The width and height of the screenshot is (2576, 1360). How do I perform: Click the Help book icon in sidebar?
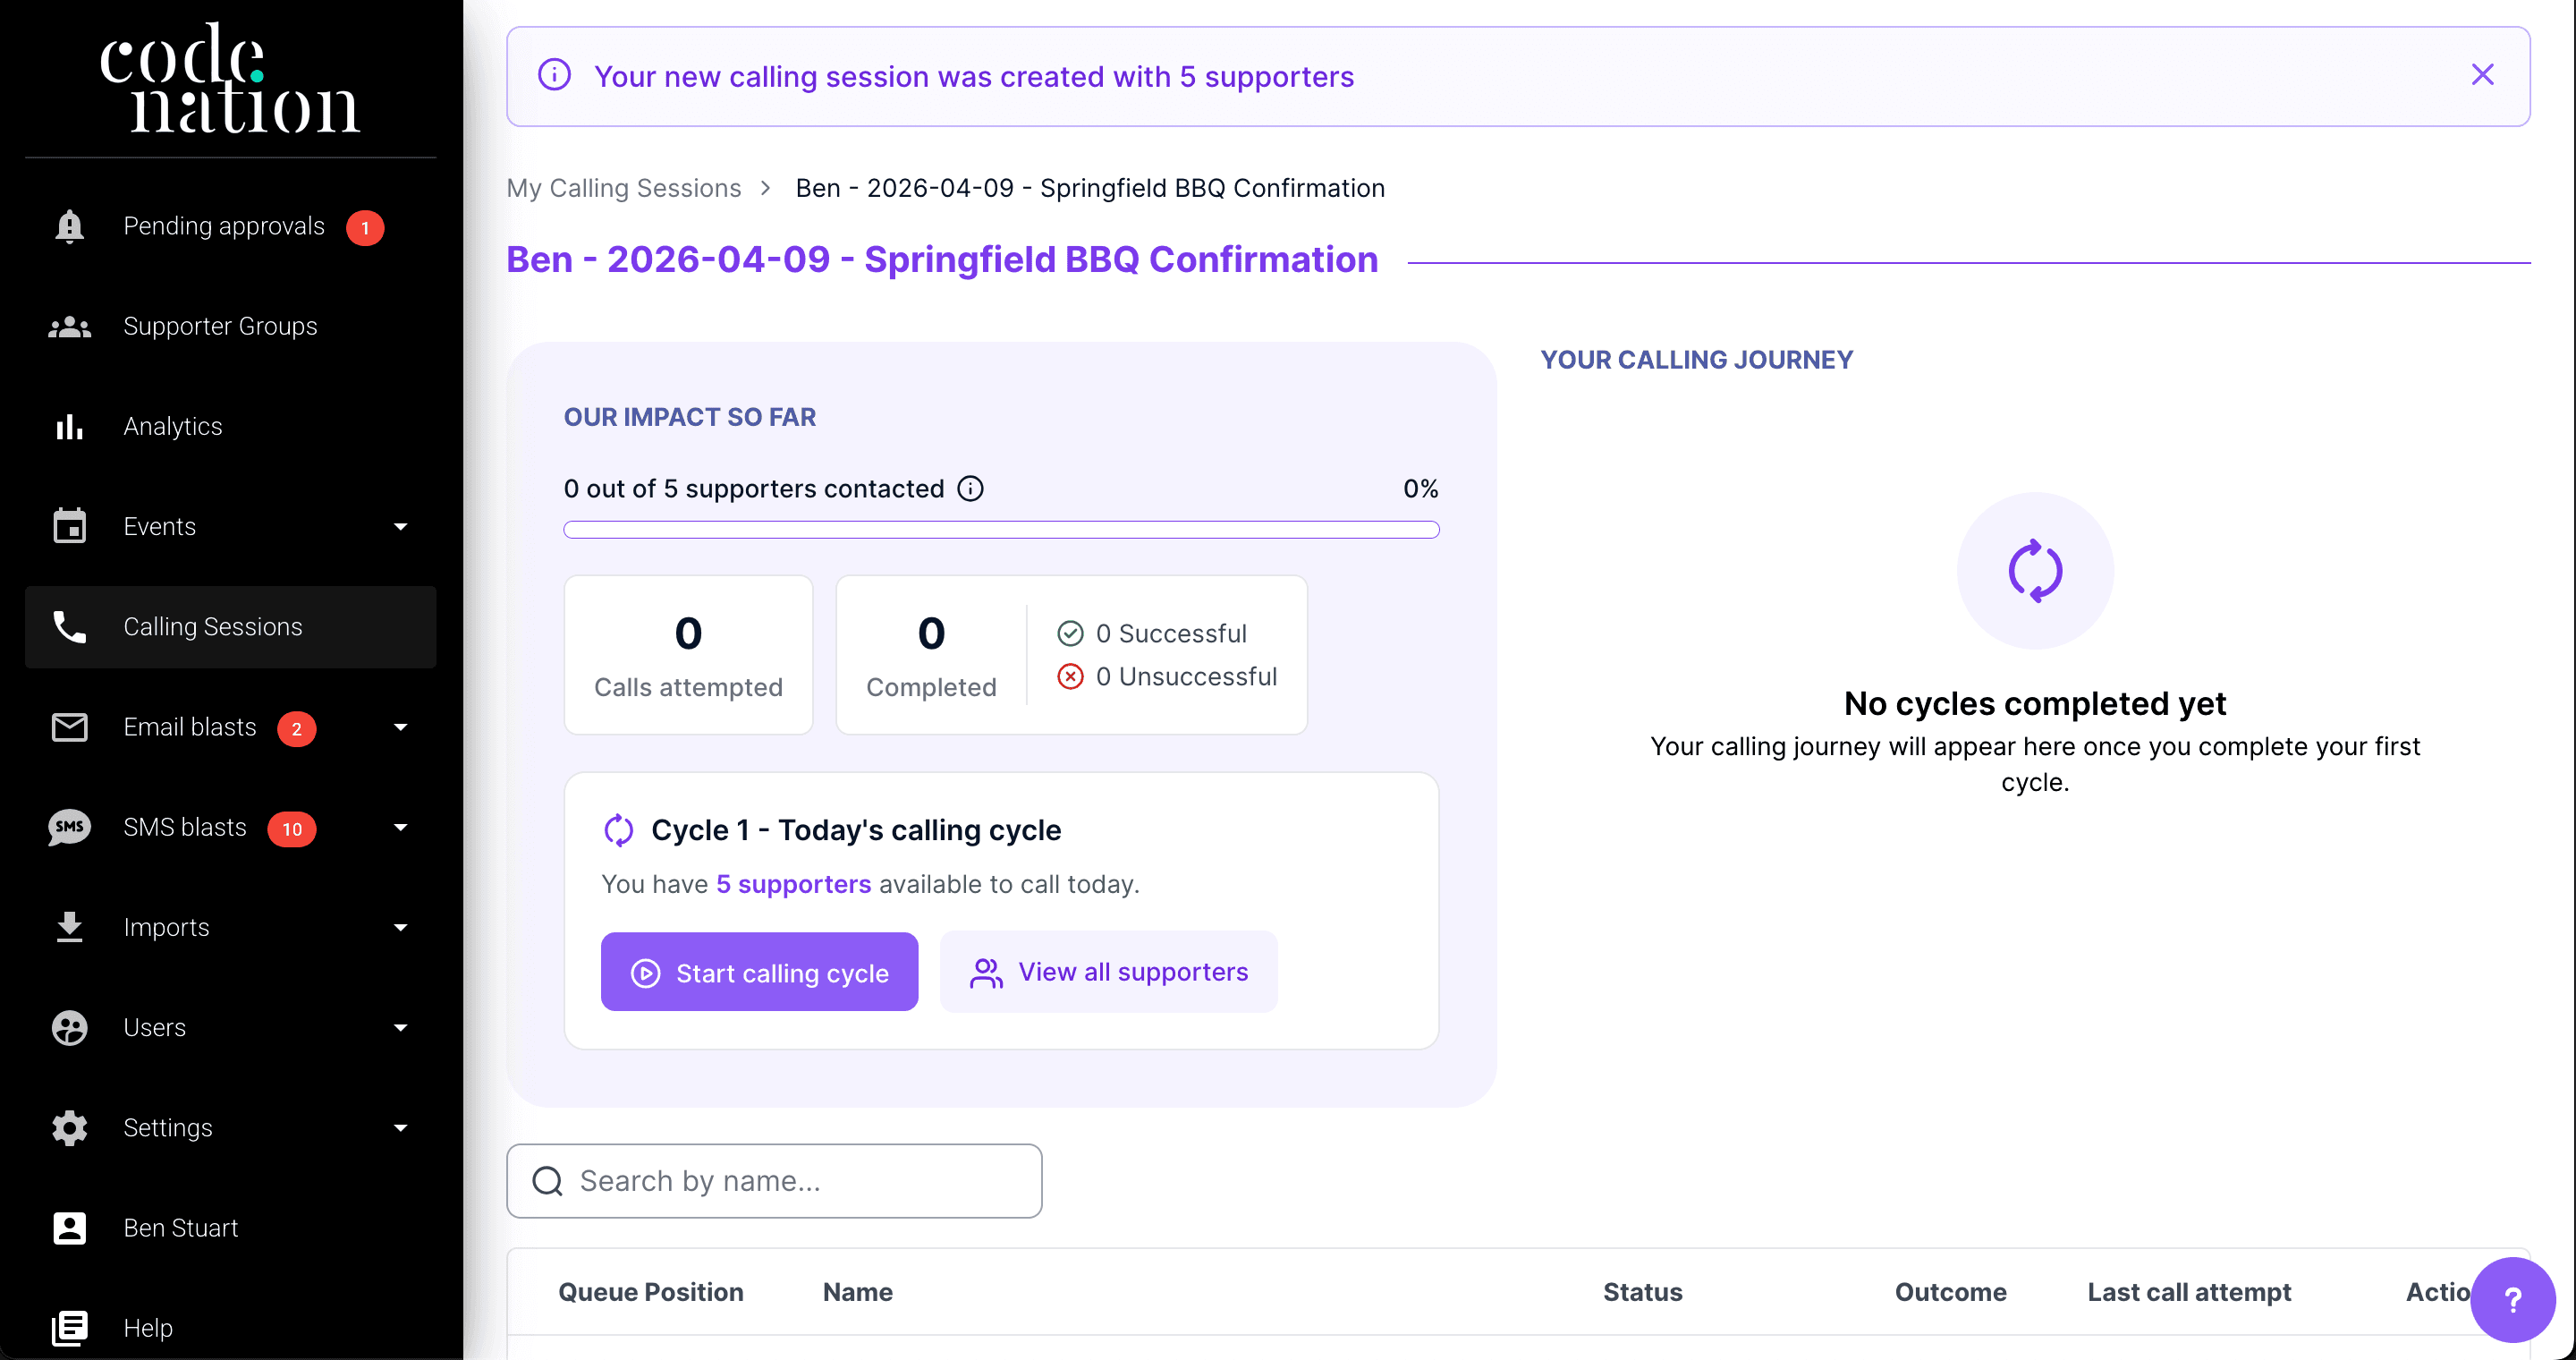point(69,1328)
